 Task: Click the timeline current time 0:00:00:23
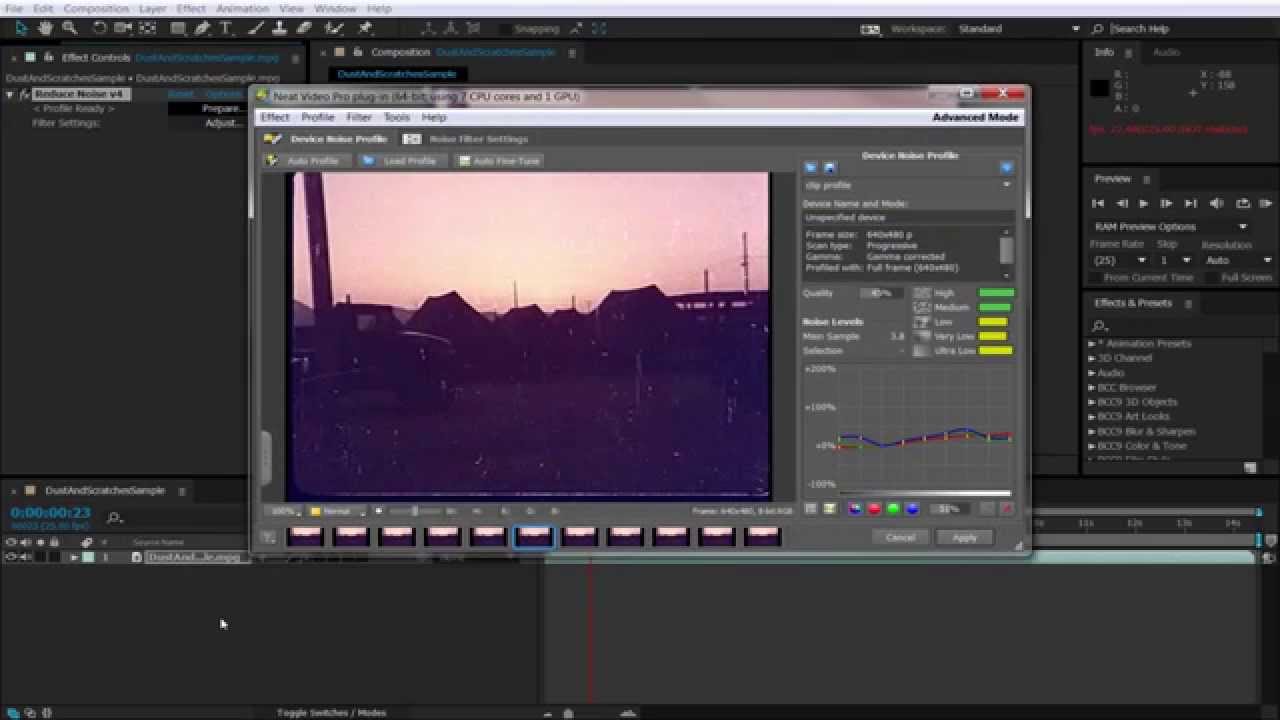(50, 512)
